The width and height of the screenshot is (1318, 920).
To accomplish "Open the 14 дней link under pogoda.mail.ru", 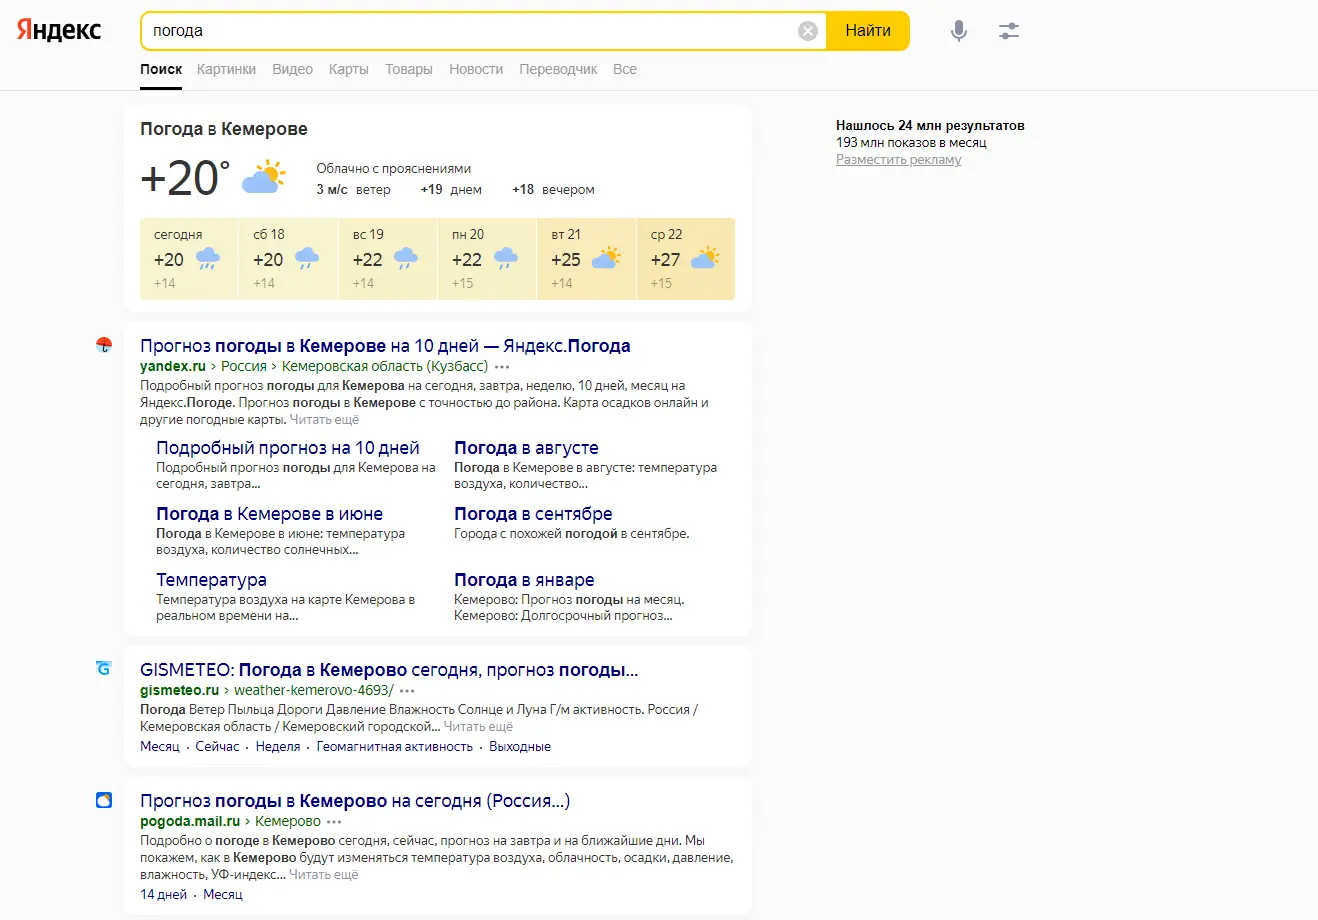I will point(163,895).
